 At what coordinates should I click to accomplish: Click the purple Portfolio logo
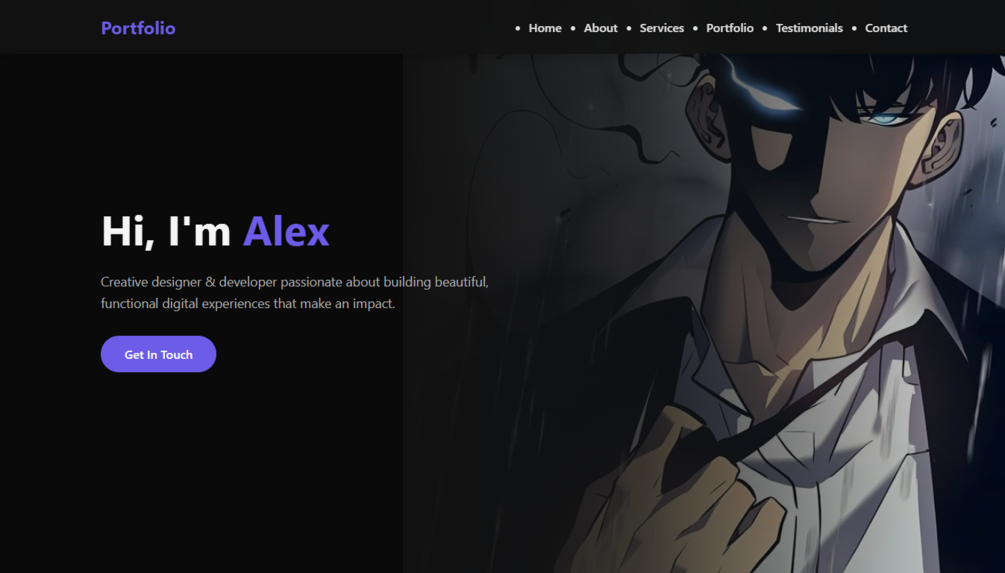[138, 28]
